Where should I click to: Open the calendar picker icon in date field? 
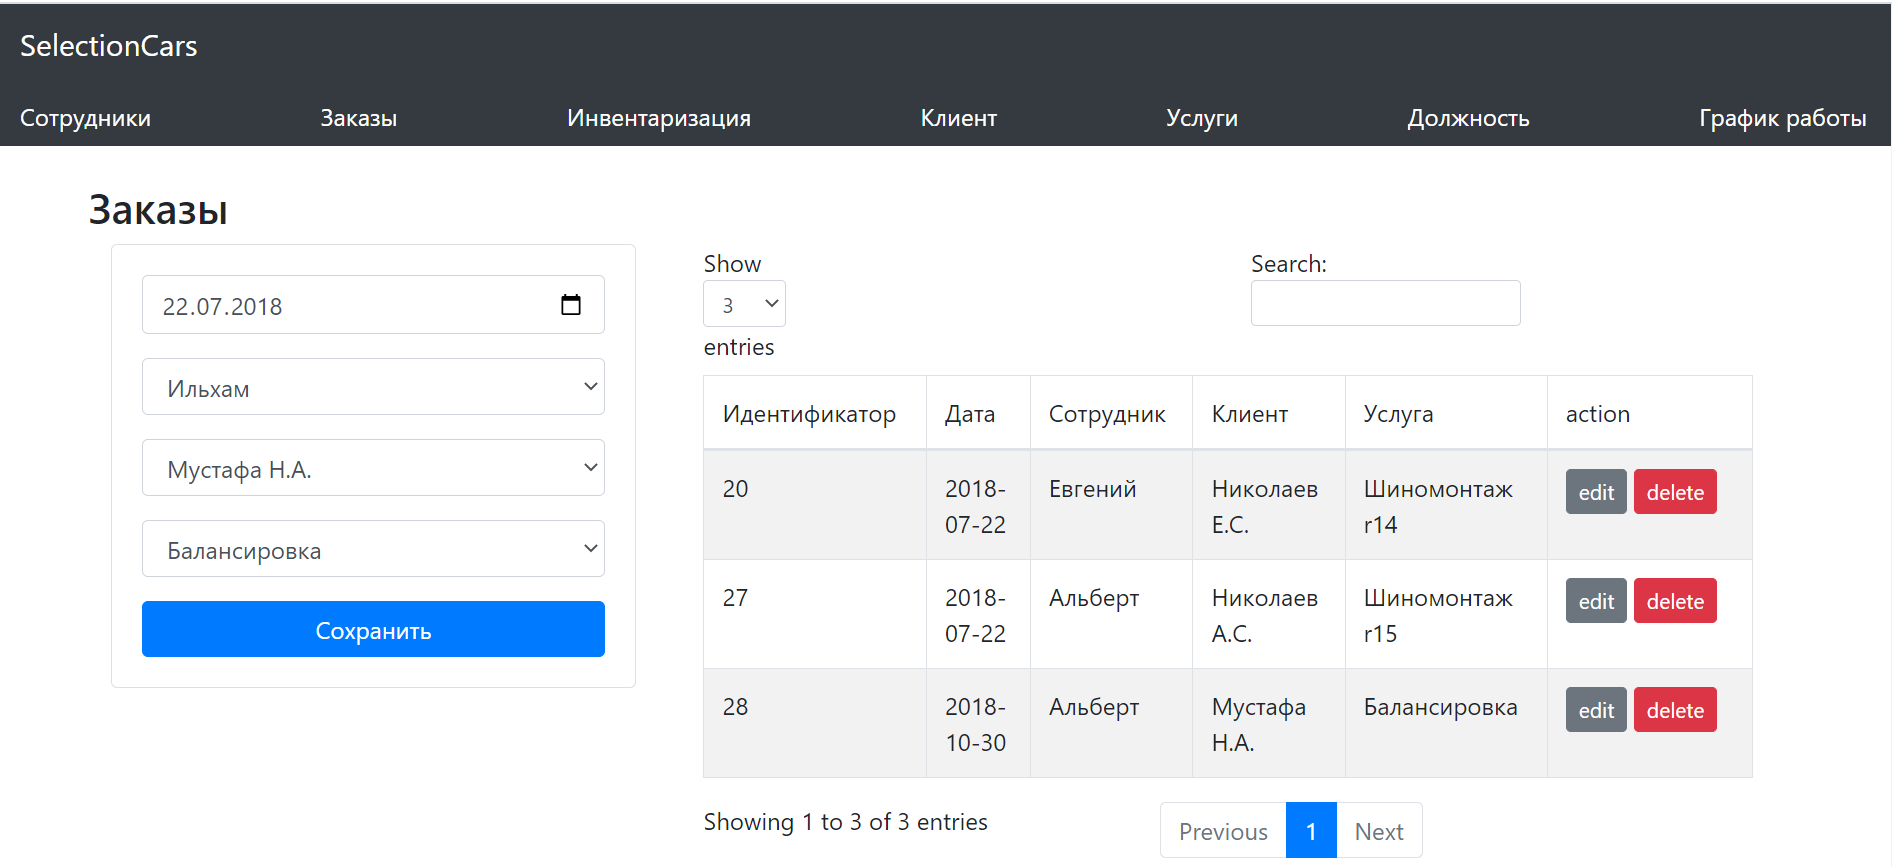pos(571,305)
